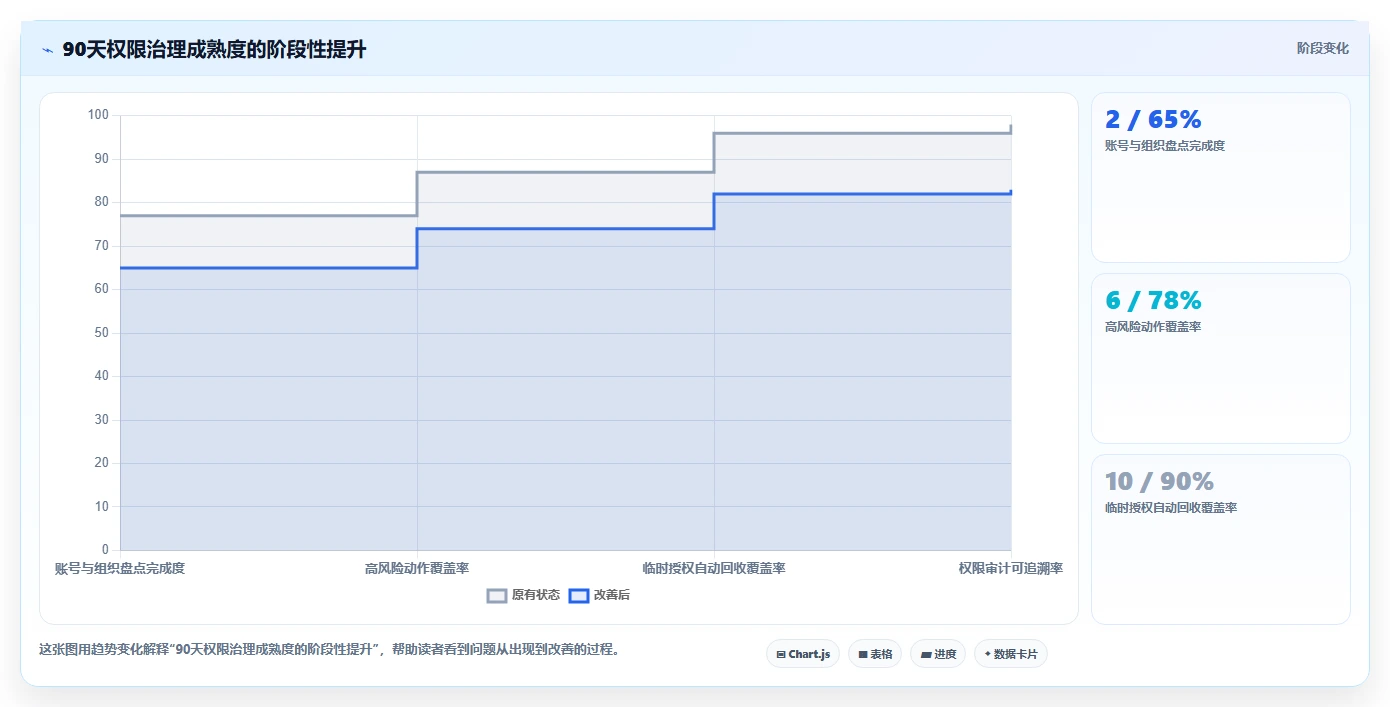Click the 高风险动作覆盖率 card caption
This screenshot has height=707, width=1390.
point(1153,327)
